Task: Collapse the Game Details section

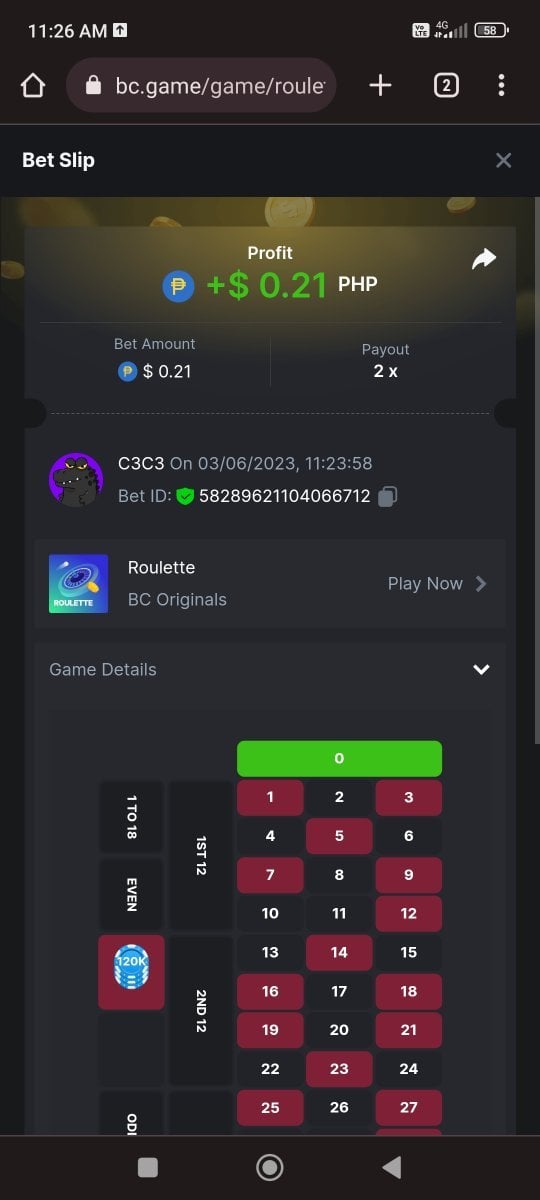Action: coord(481,670)
